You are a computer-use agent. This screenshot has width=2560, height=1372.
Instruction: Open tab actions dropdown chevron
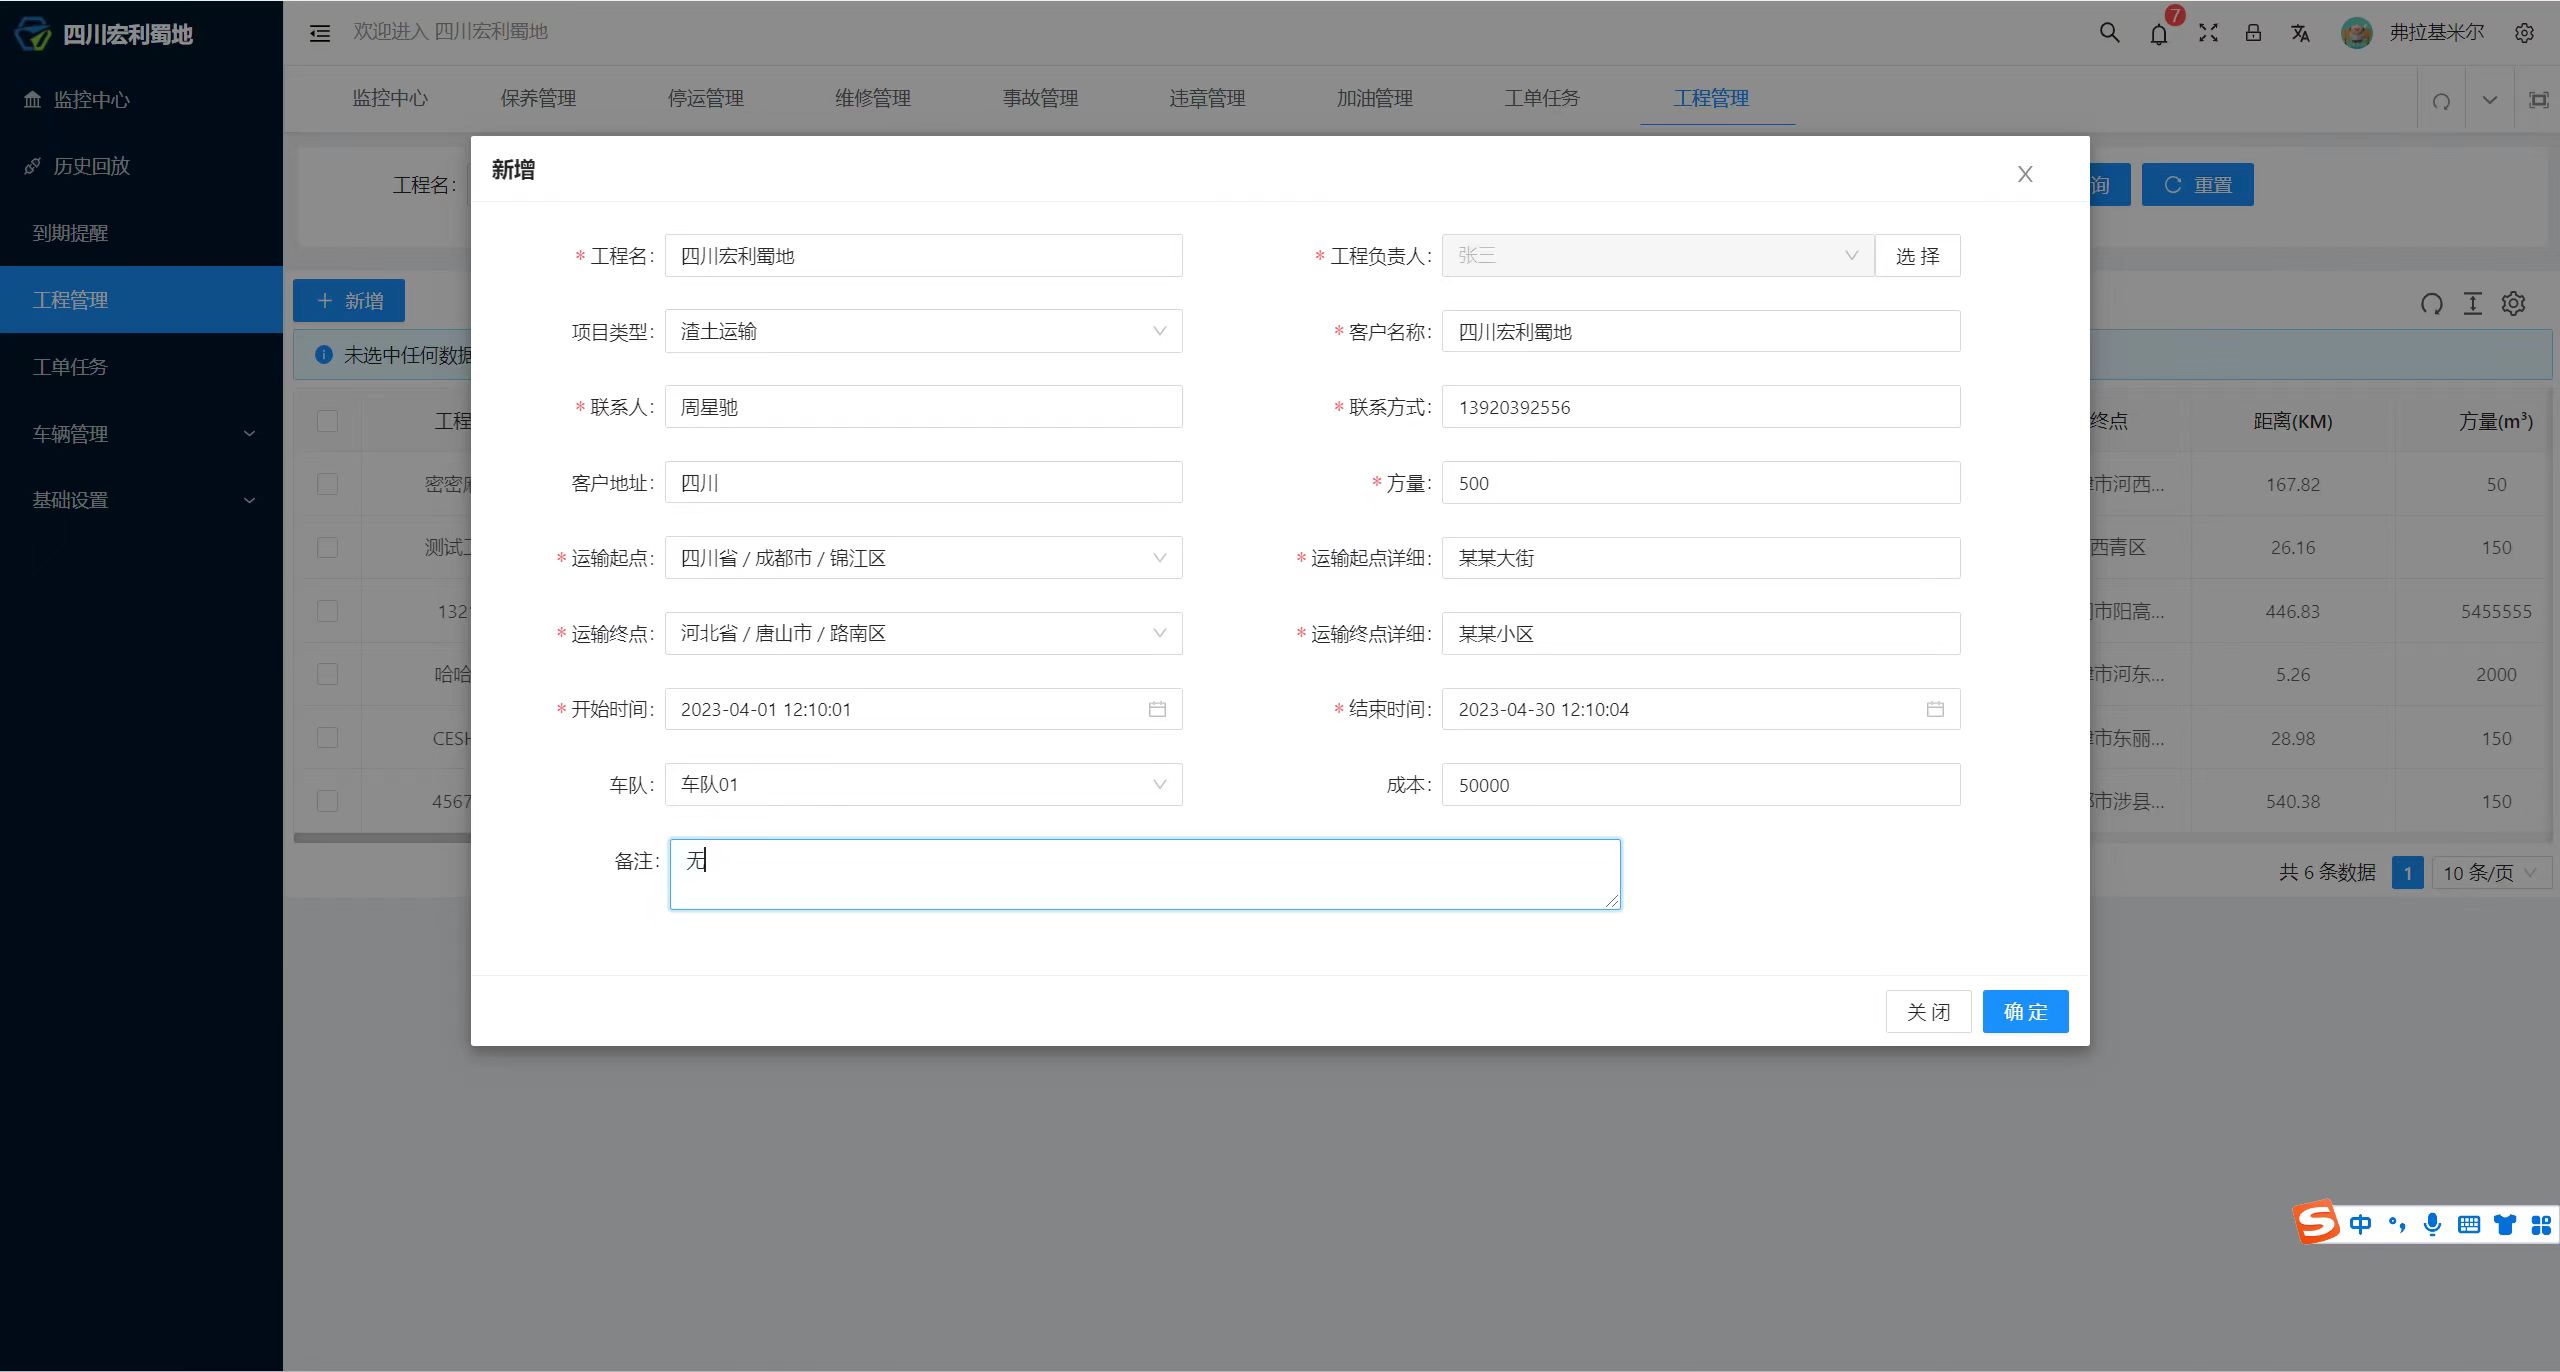pyautogui.click(x=2490, y=100)
